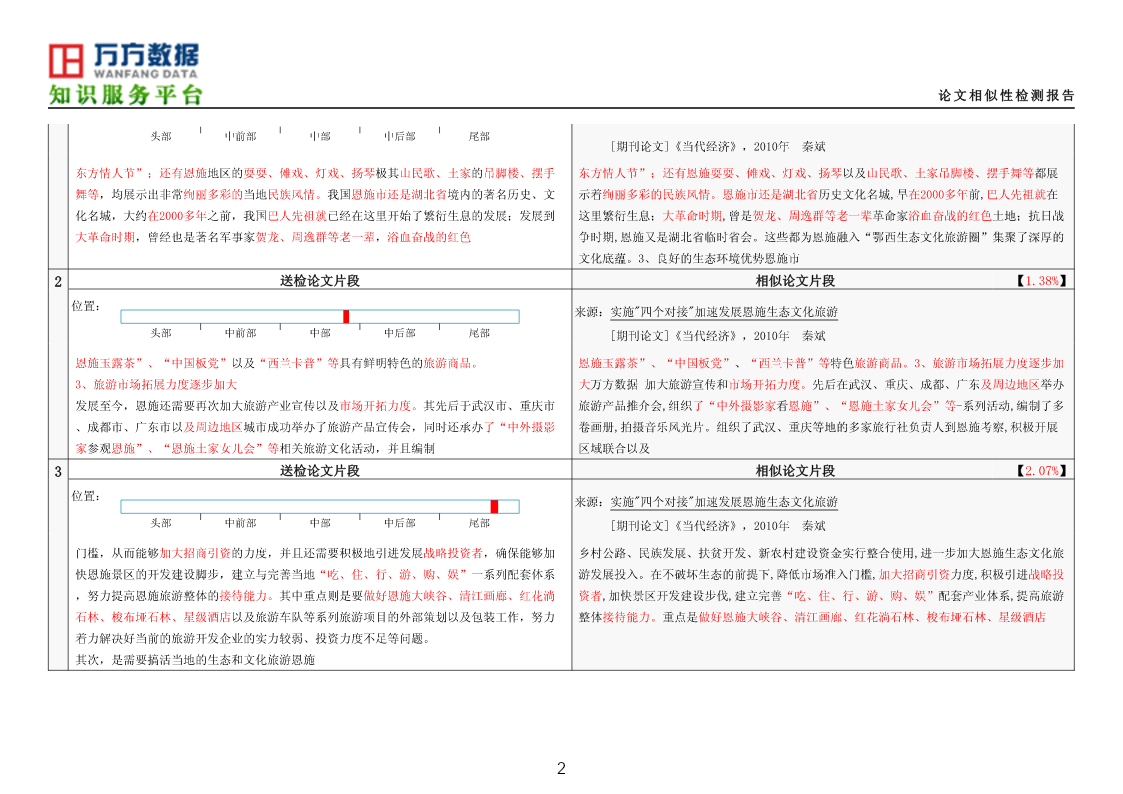Click 来源: label in segment 3
The width and height of the screenshot is (1123, 794).
(x=589, y=502)
